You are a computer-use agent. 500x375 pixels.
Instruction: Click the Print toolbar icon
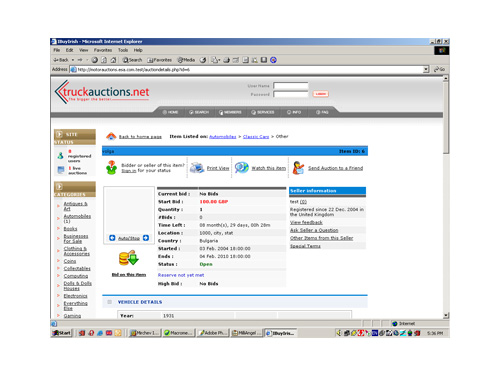226,60
